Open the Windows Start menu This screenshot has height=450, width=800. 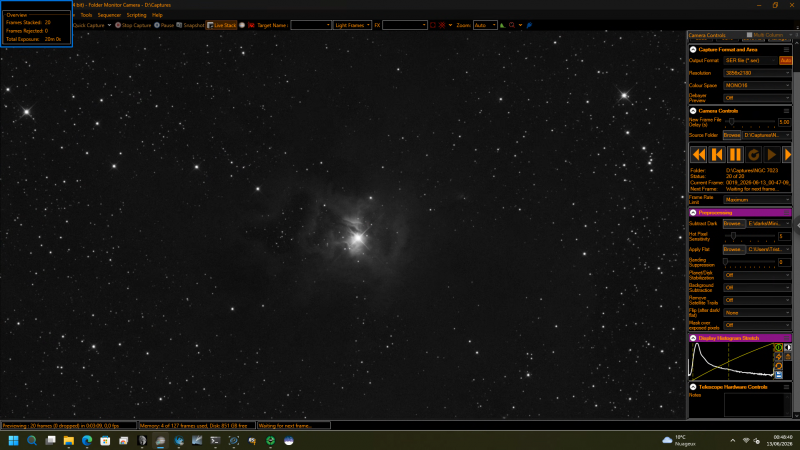[x=13, y=440]
